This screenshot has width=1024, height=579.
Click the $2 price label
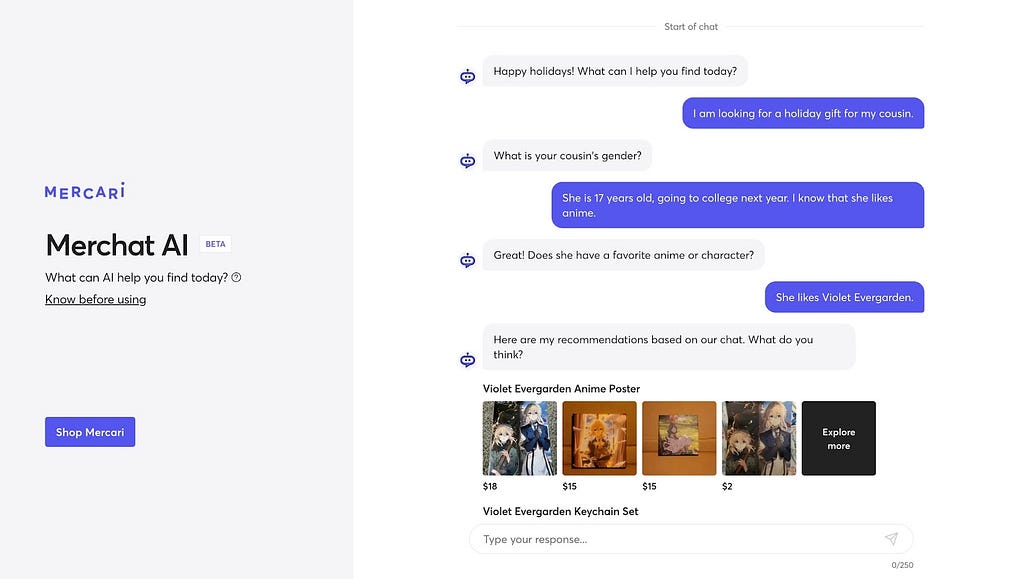coord(727,486)
